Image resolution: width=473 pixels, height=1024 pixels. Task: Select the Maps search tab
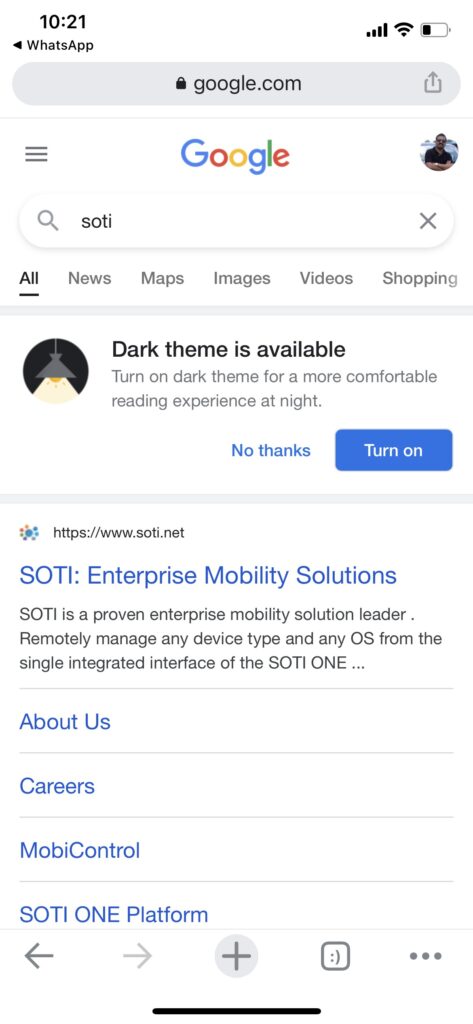pyautogui.click(x=162, y=278)
